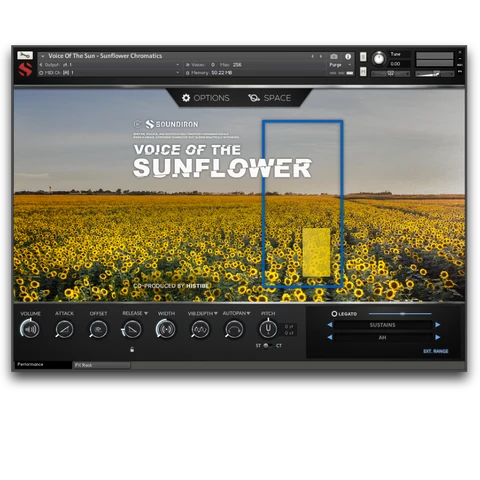Select next vowel right of AH
Viewport: 480px width, 480px height.
(438, 337)
